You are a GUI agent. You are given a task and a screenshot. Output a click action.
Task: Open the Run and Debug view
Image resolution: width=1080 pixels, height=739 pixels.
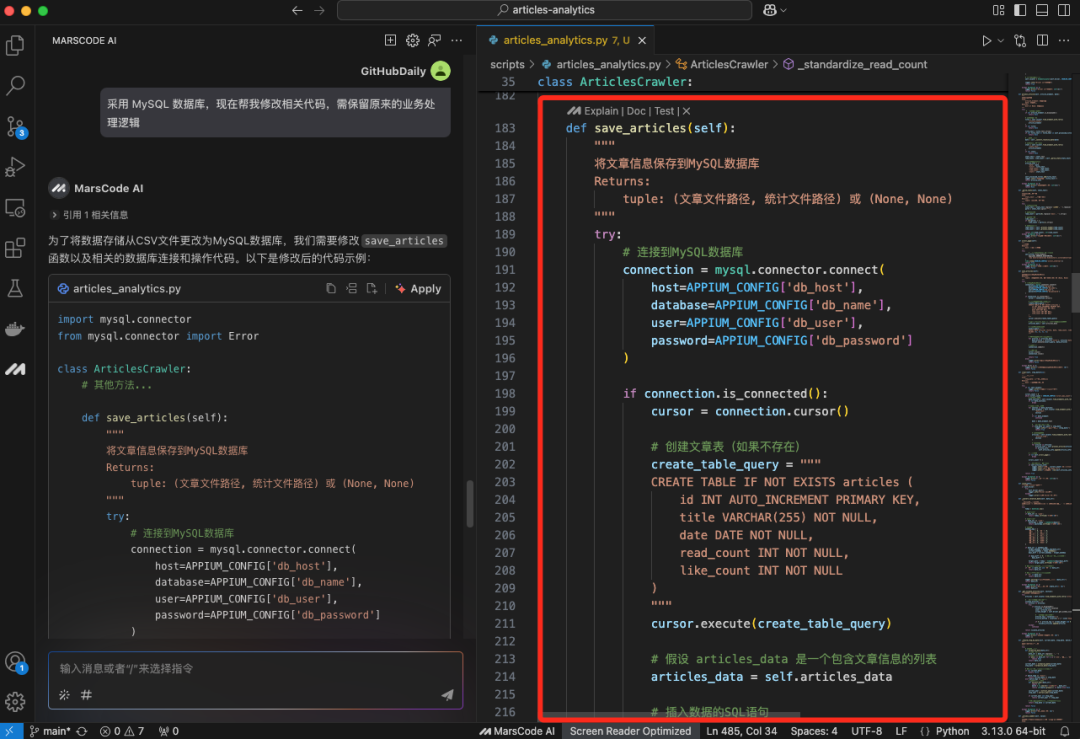point(15,167)
